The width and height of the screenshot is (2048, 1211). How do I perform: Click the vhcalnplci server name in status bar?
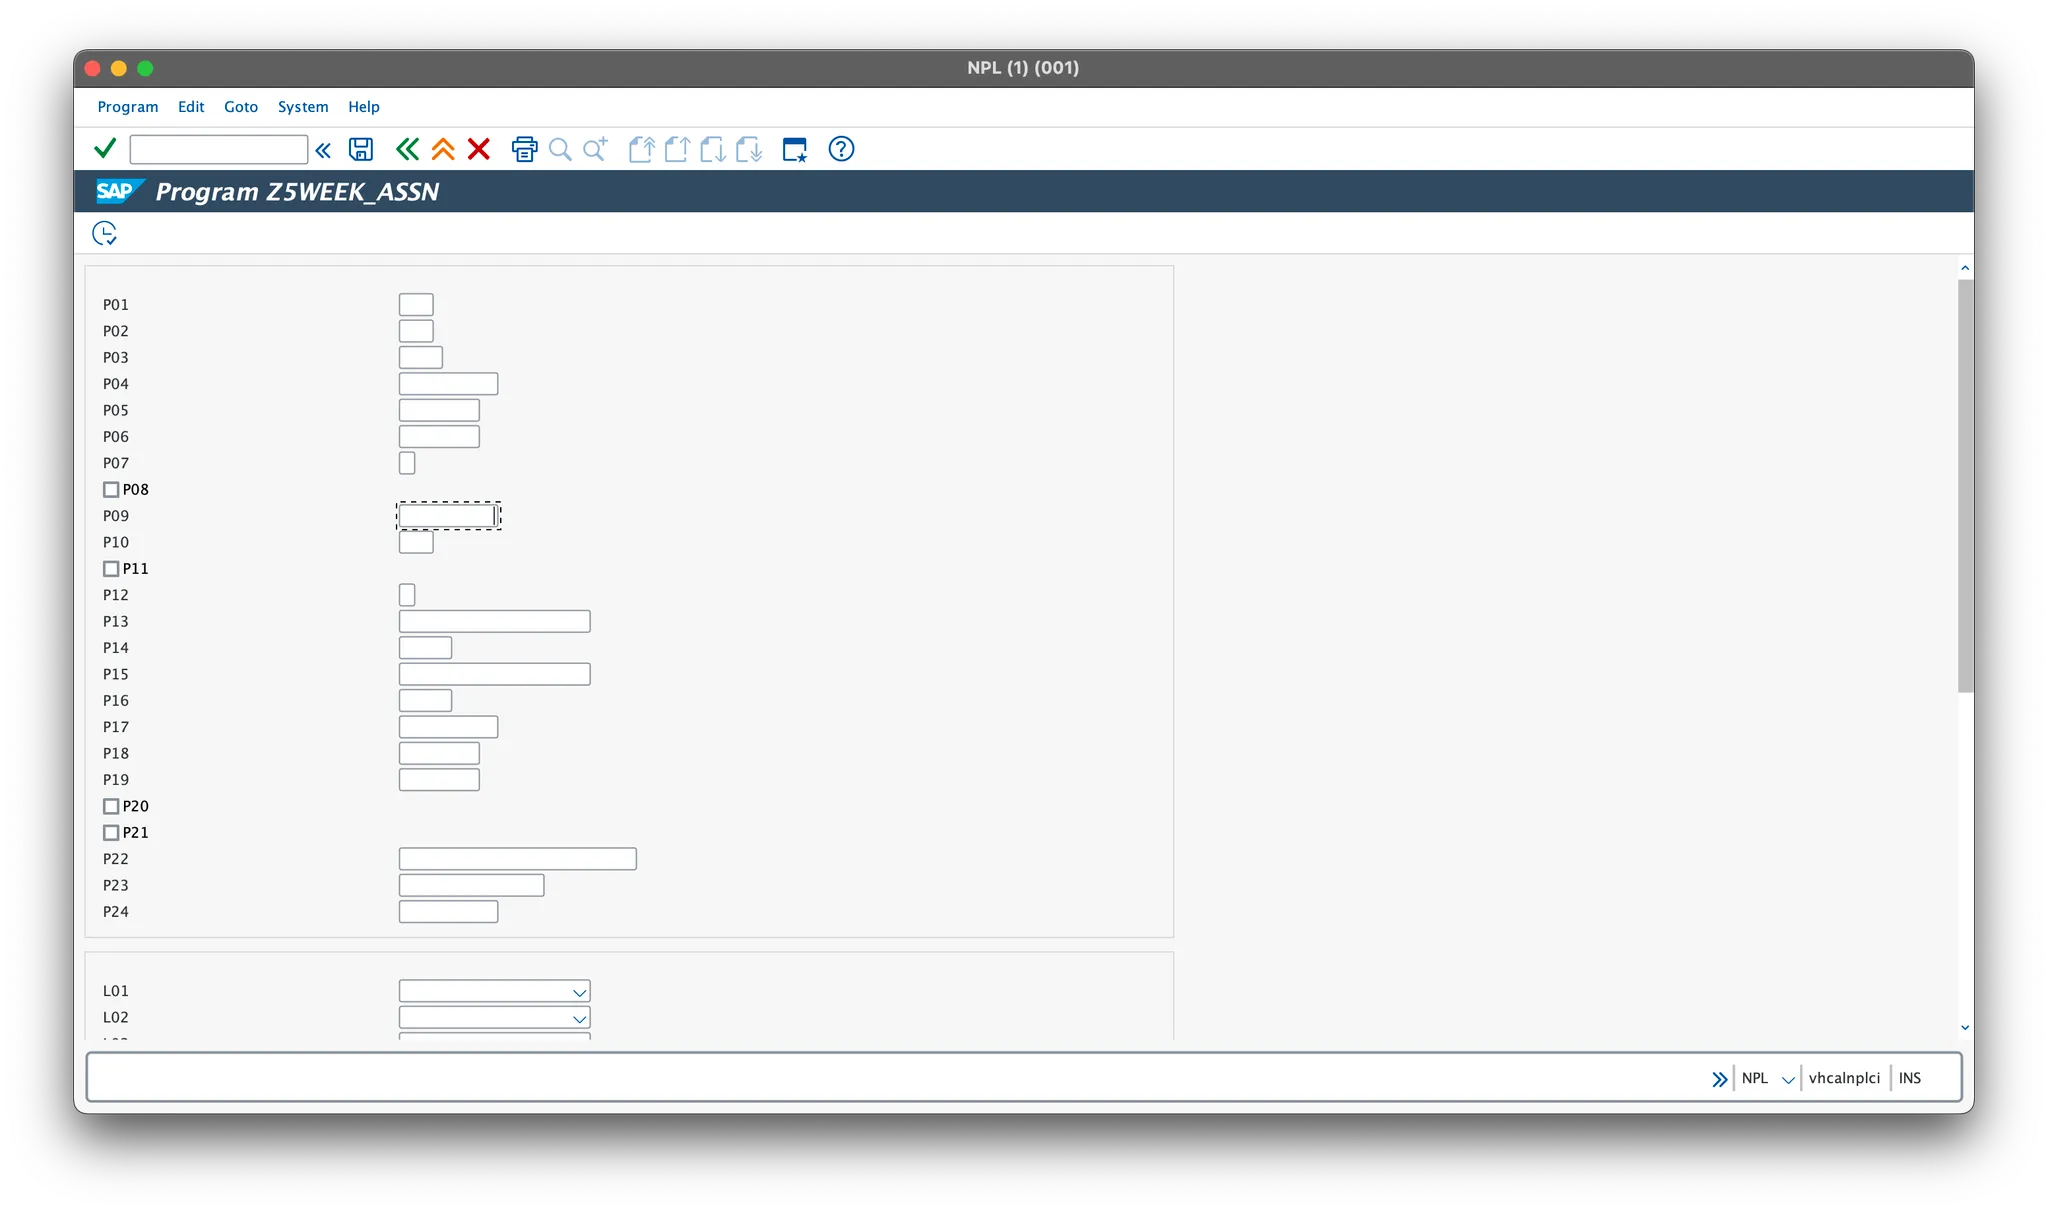click(x=1844, y=1078)
